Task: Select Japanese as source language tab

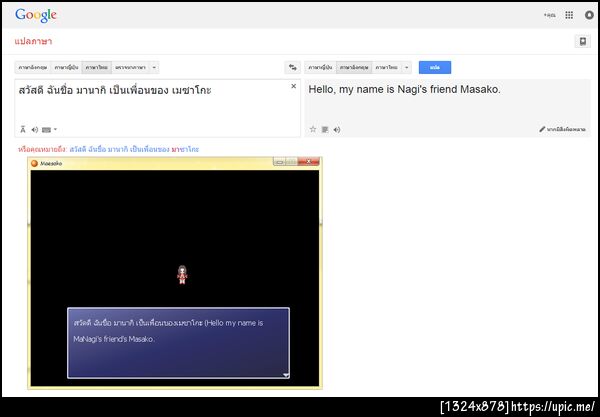Action: pos(66,67)
